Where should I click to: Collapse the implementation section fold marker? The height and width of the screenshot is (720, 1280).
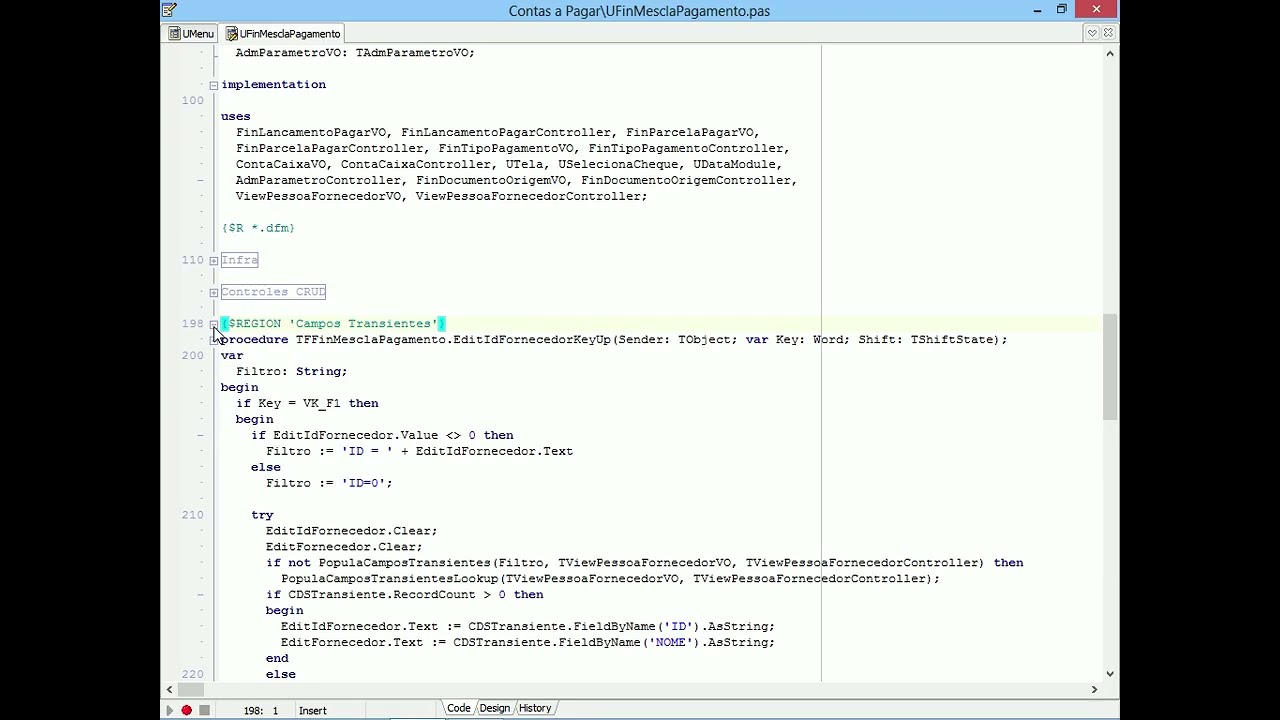tap(213, 85)
